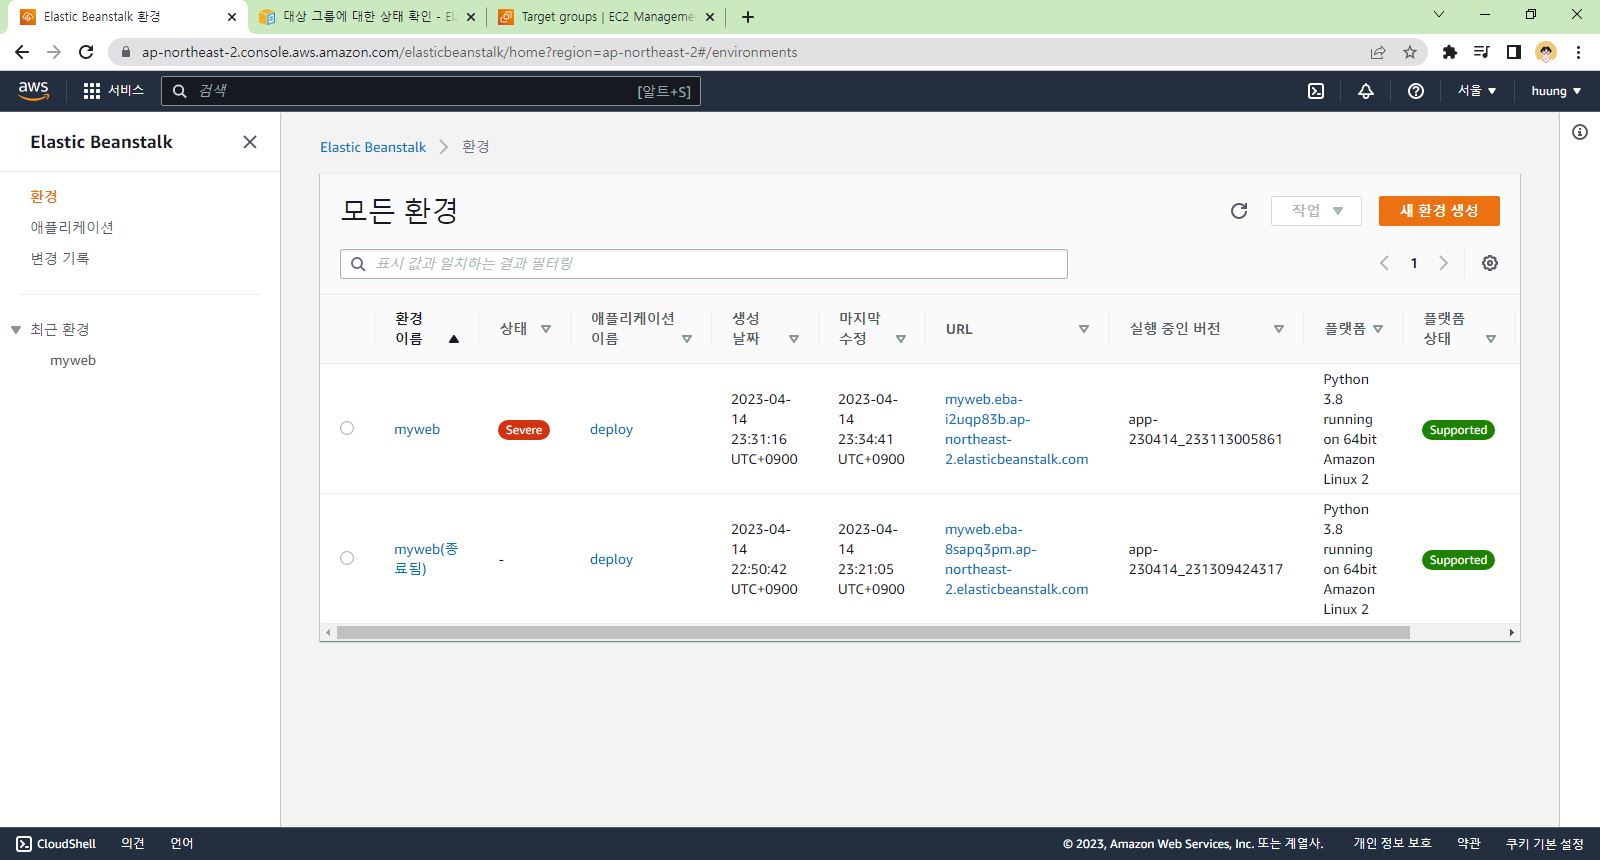
Task: Select the terminated myweb(종료됨) radio button
Action: pos(347,558)
